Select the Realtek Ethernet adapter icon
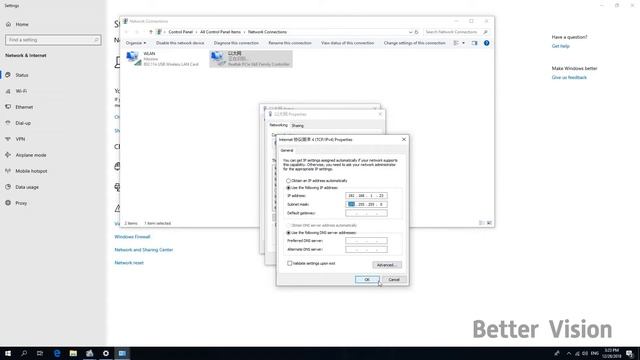The width and height of the screenshot is (640, 360). [x=218, y=58]
